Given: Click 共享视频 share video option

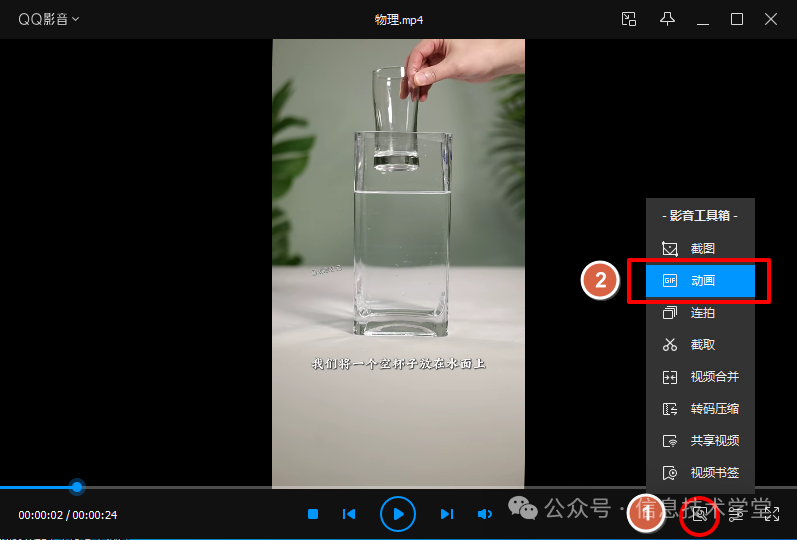Looking at the screenshot, I should [701, 441].
